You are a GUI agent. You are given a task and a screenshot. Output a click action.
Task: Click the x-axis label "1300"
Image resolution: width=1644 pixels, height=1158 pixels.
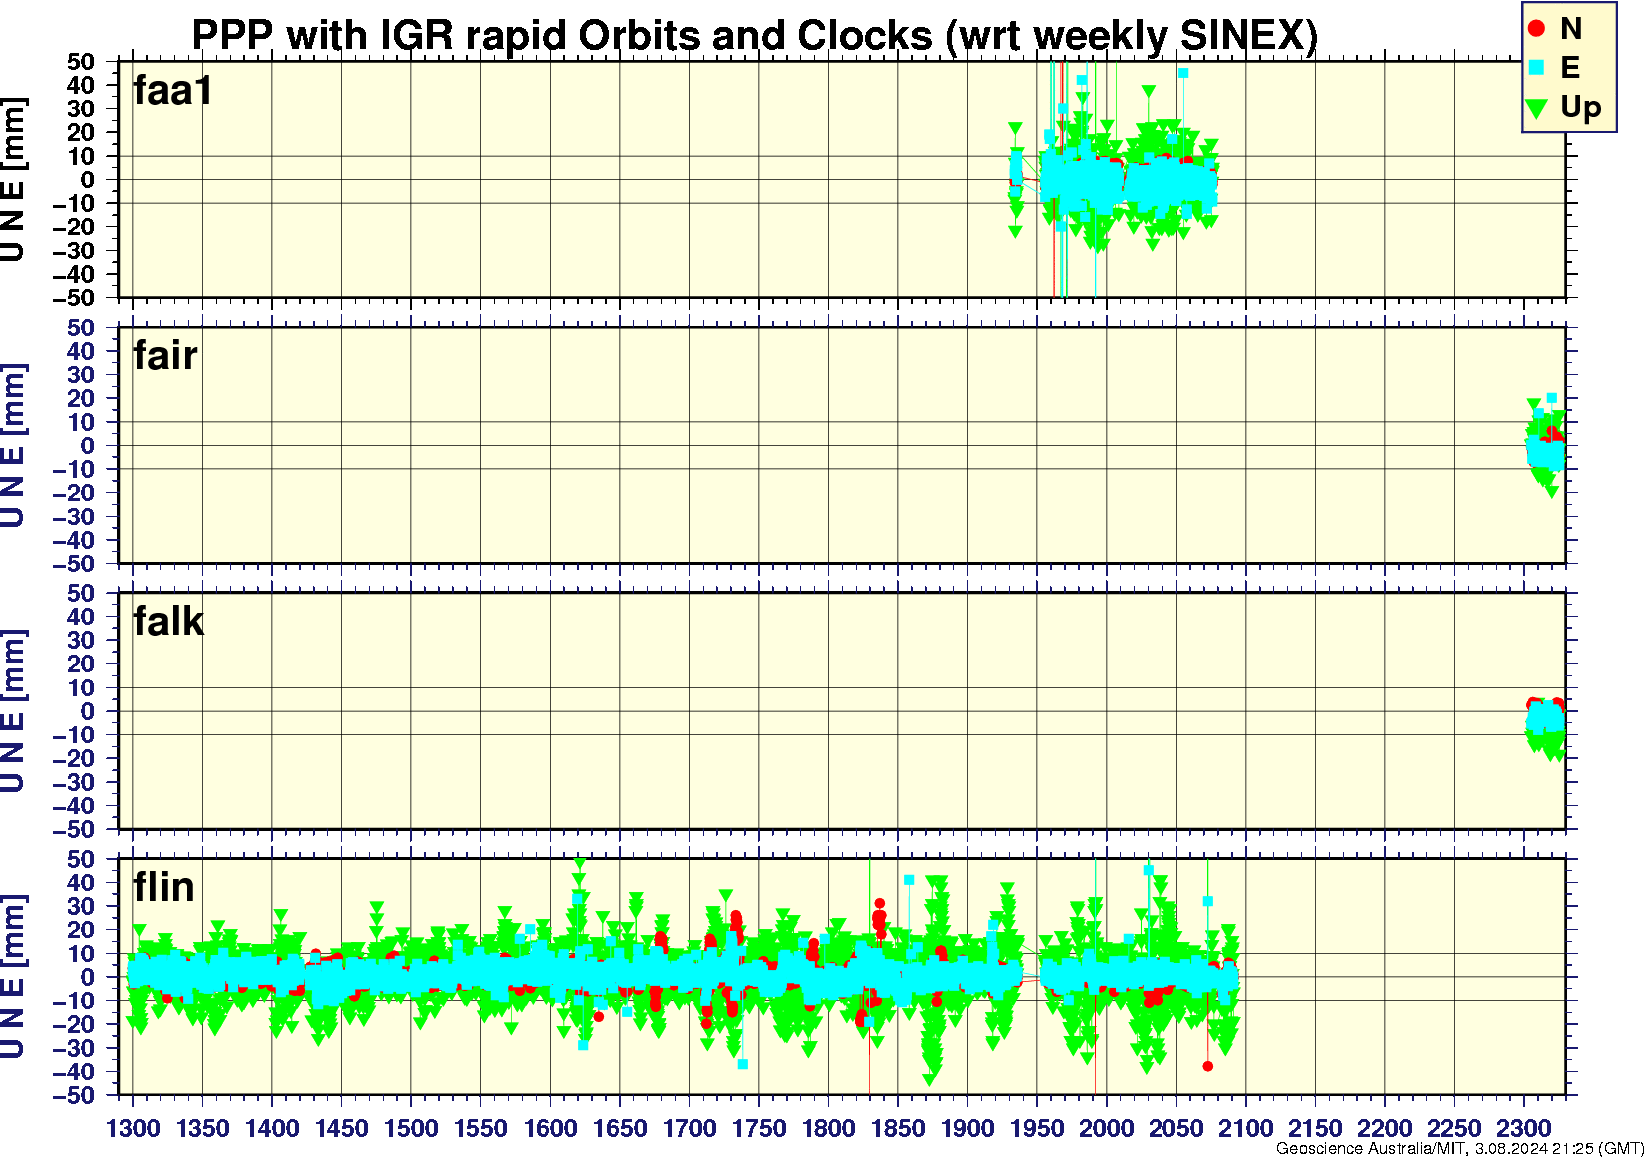point(133,1128)
